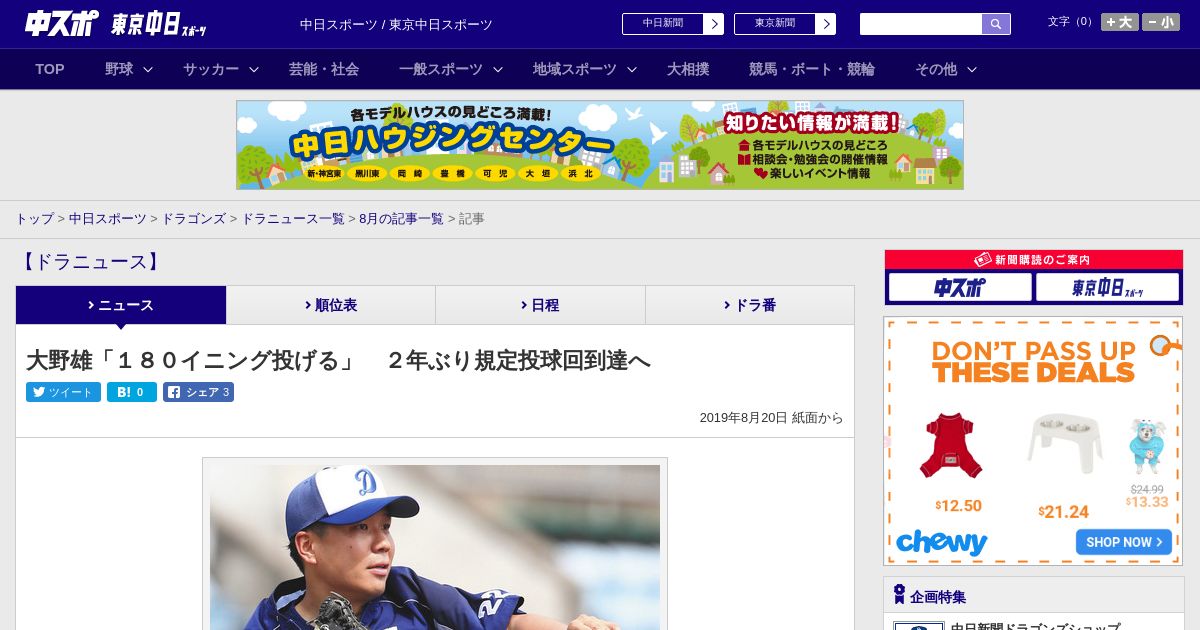The image size is (1200, 630).
Task: Go to トップ breadcrumb link
Action: click(x=34, y=218)
